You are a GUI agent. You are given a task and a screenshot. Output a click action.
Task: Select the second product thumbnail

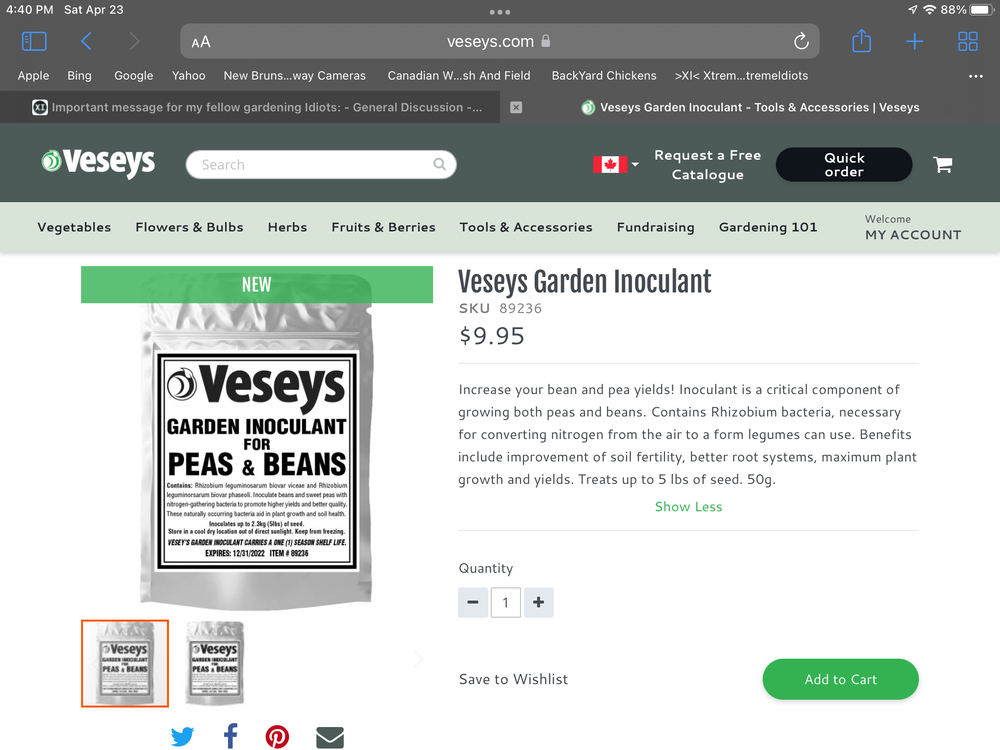[x=214, y=663]
